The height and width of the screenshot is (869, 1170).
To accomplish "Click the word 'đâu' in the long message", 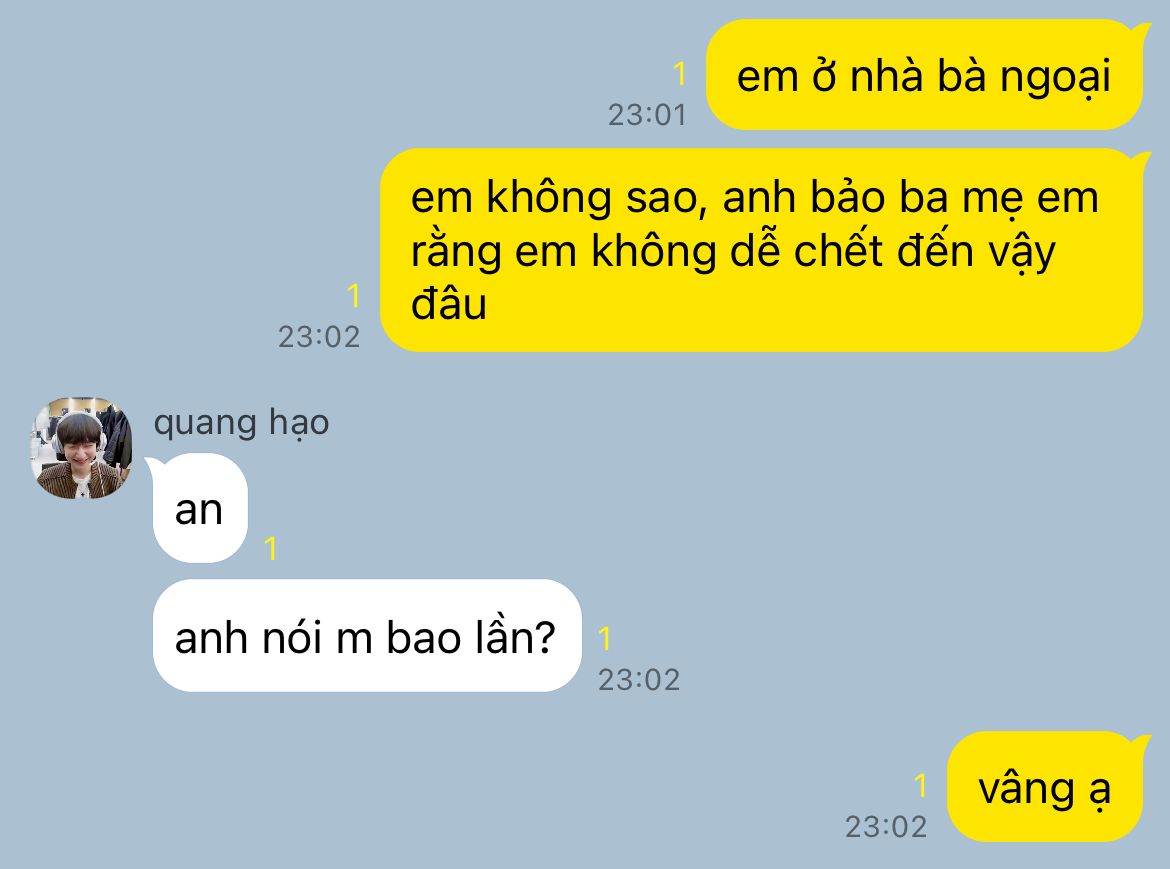I will [x=449, y=304].
